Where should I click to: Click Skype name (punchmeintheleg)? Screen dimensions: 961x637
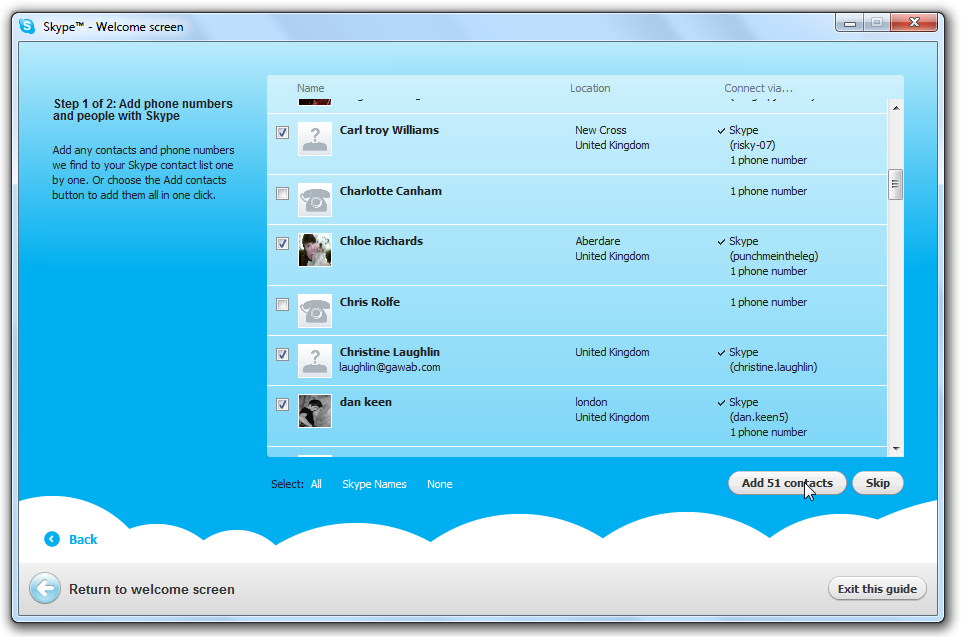tap(774, 256)
